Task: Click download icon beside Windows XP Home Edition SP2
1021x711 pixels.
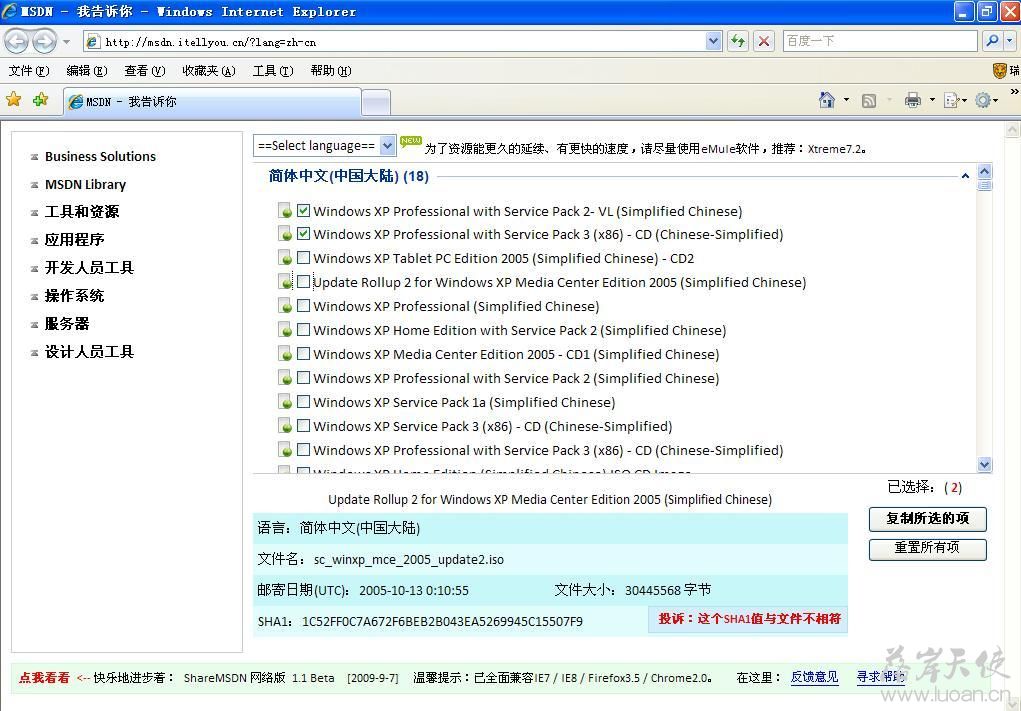Action: pyautogui.click(x=285, y=330)
